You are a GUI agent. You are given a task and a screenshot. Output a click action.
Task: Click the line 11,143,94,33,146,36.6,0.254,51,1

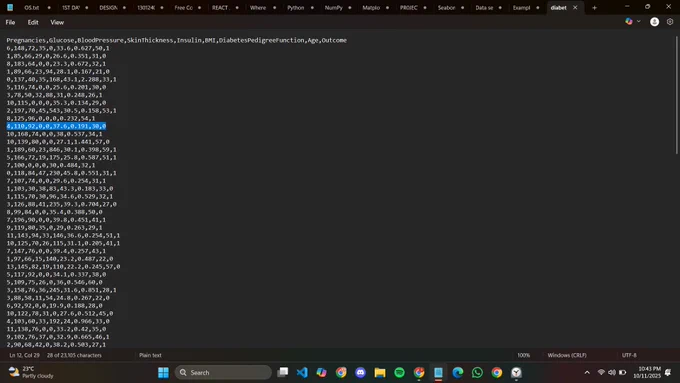click(x=63, y=236)
